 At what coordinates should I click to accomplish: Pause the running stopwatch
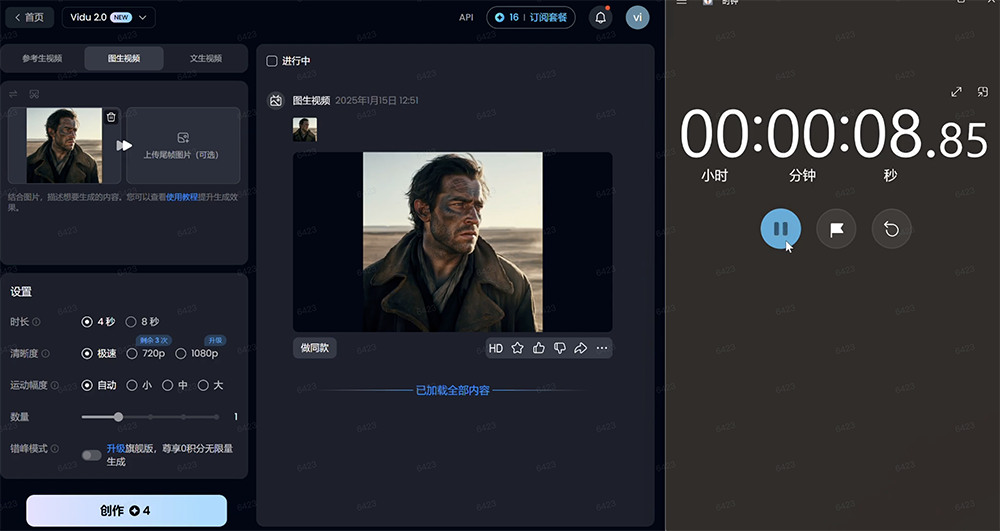coord(780,229)
